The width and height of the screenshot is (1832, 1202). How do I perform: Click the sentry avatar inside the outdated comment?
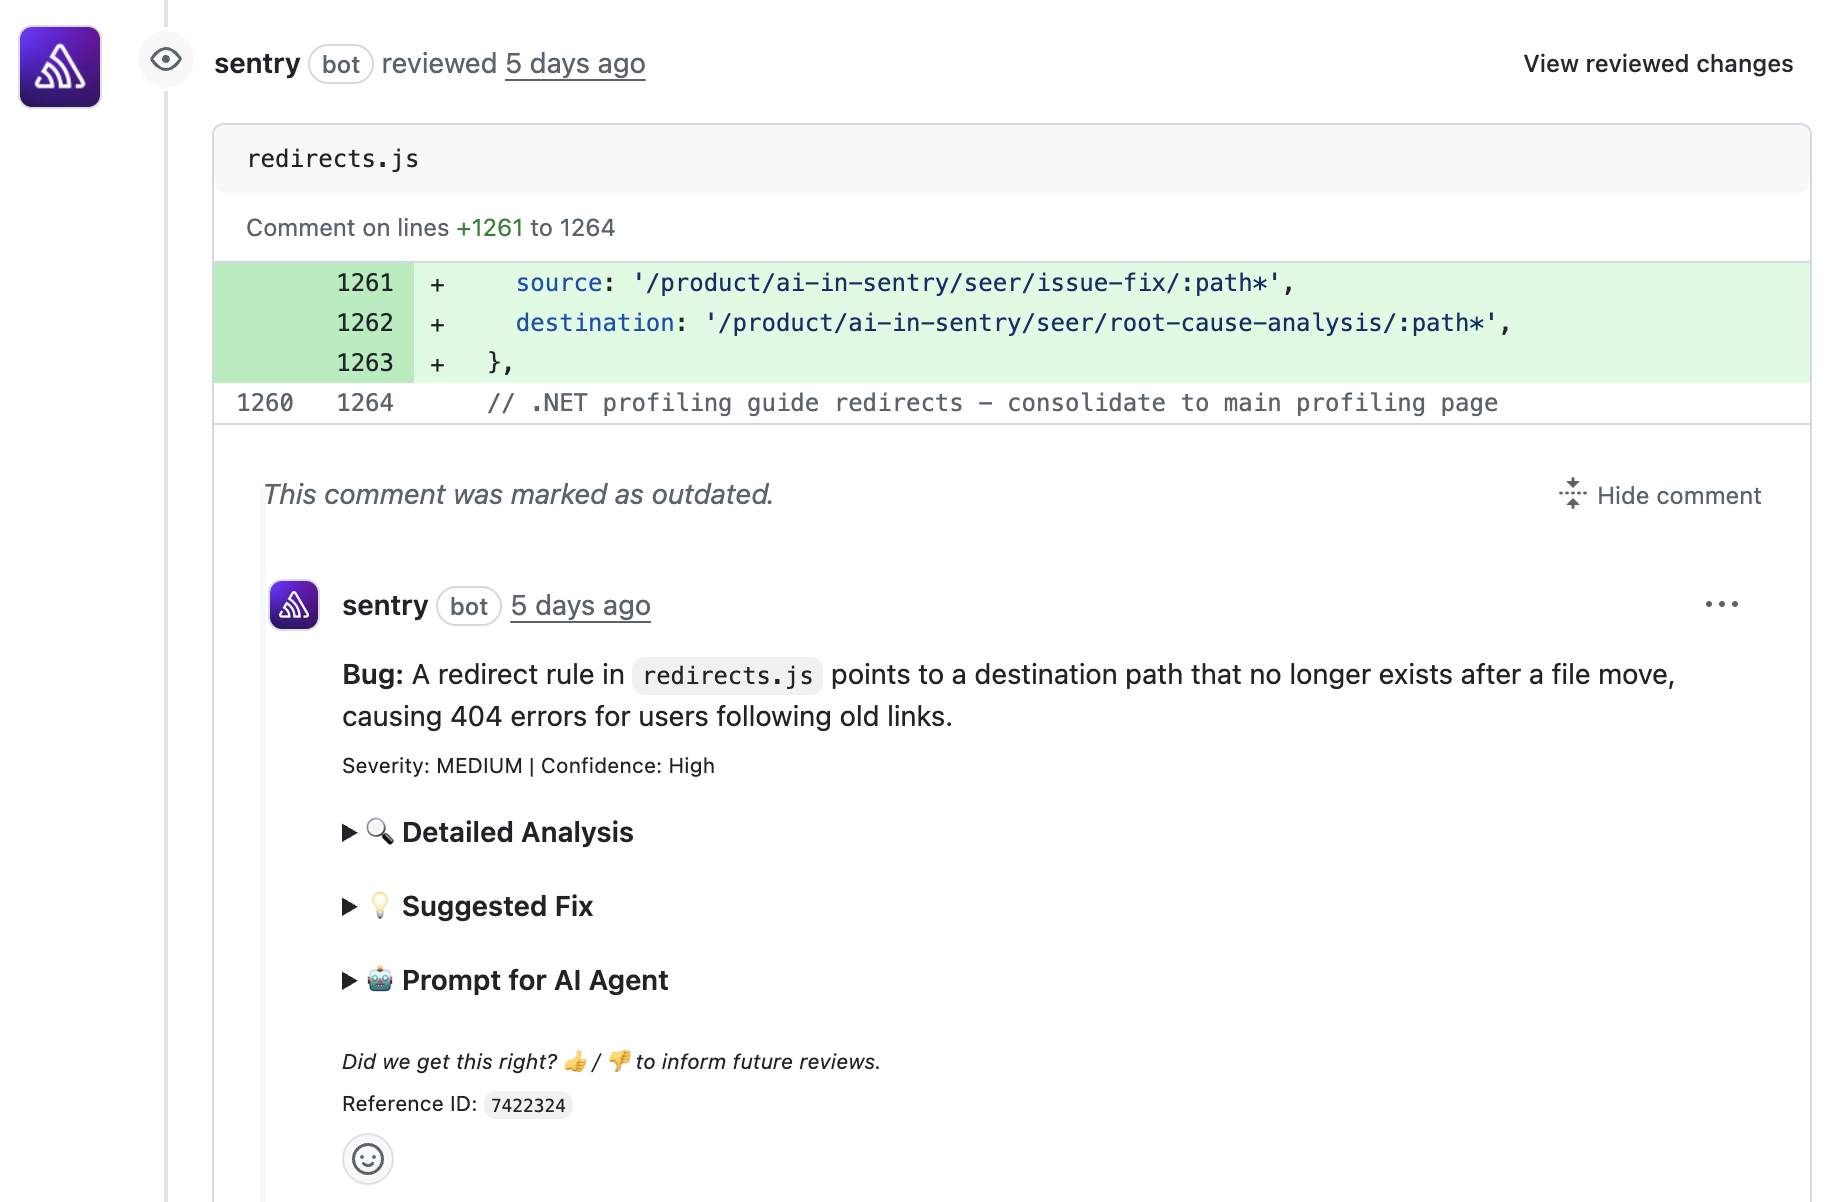[x=293, y=605]
